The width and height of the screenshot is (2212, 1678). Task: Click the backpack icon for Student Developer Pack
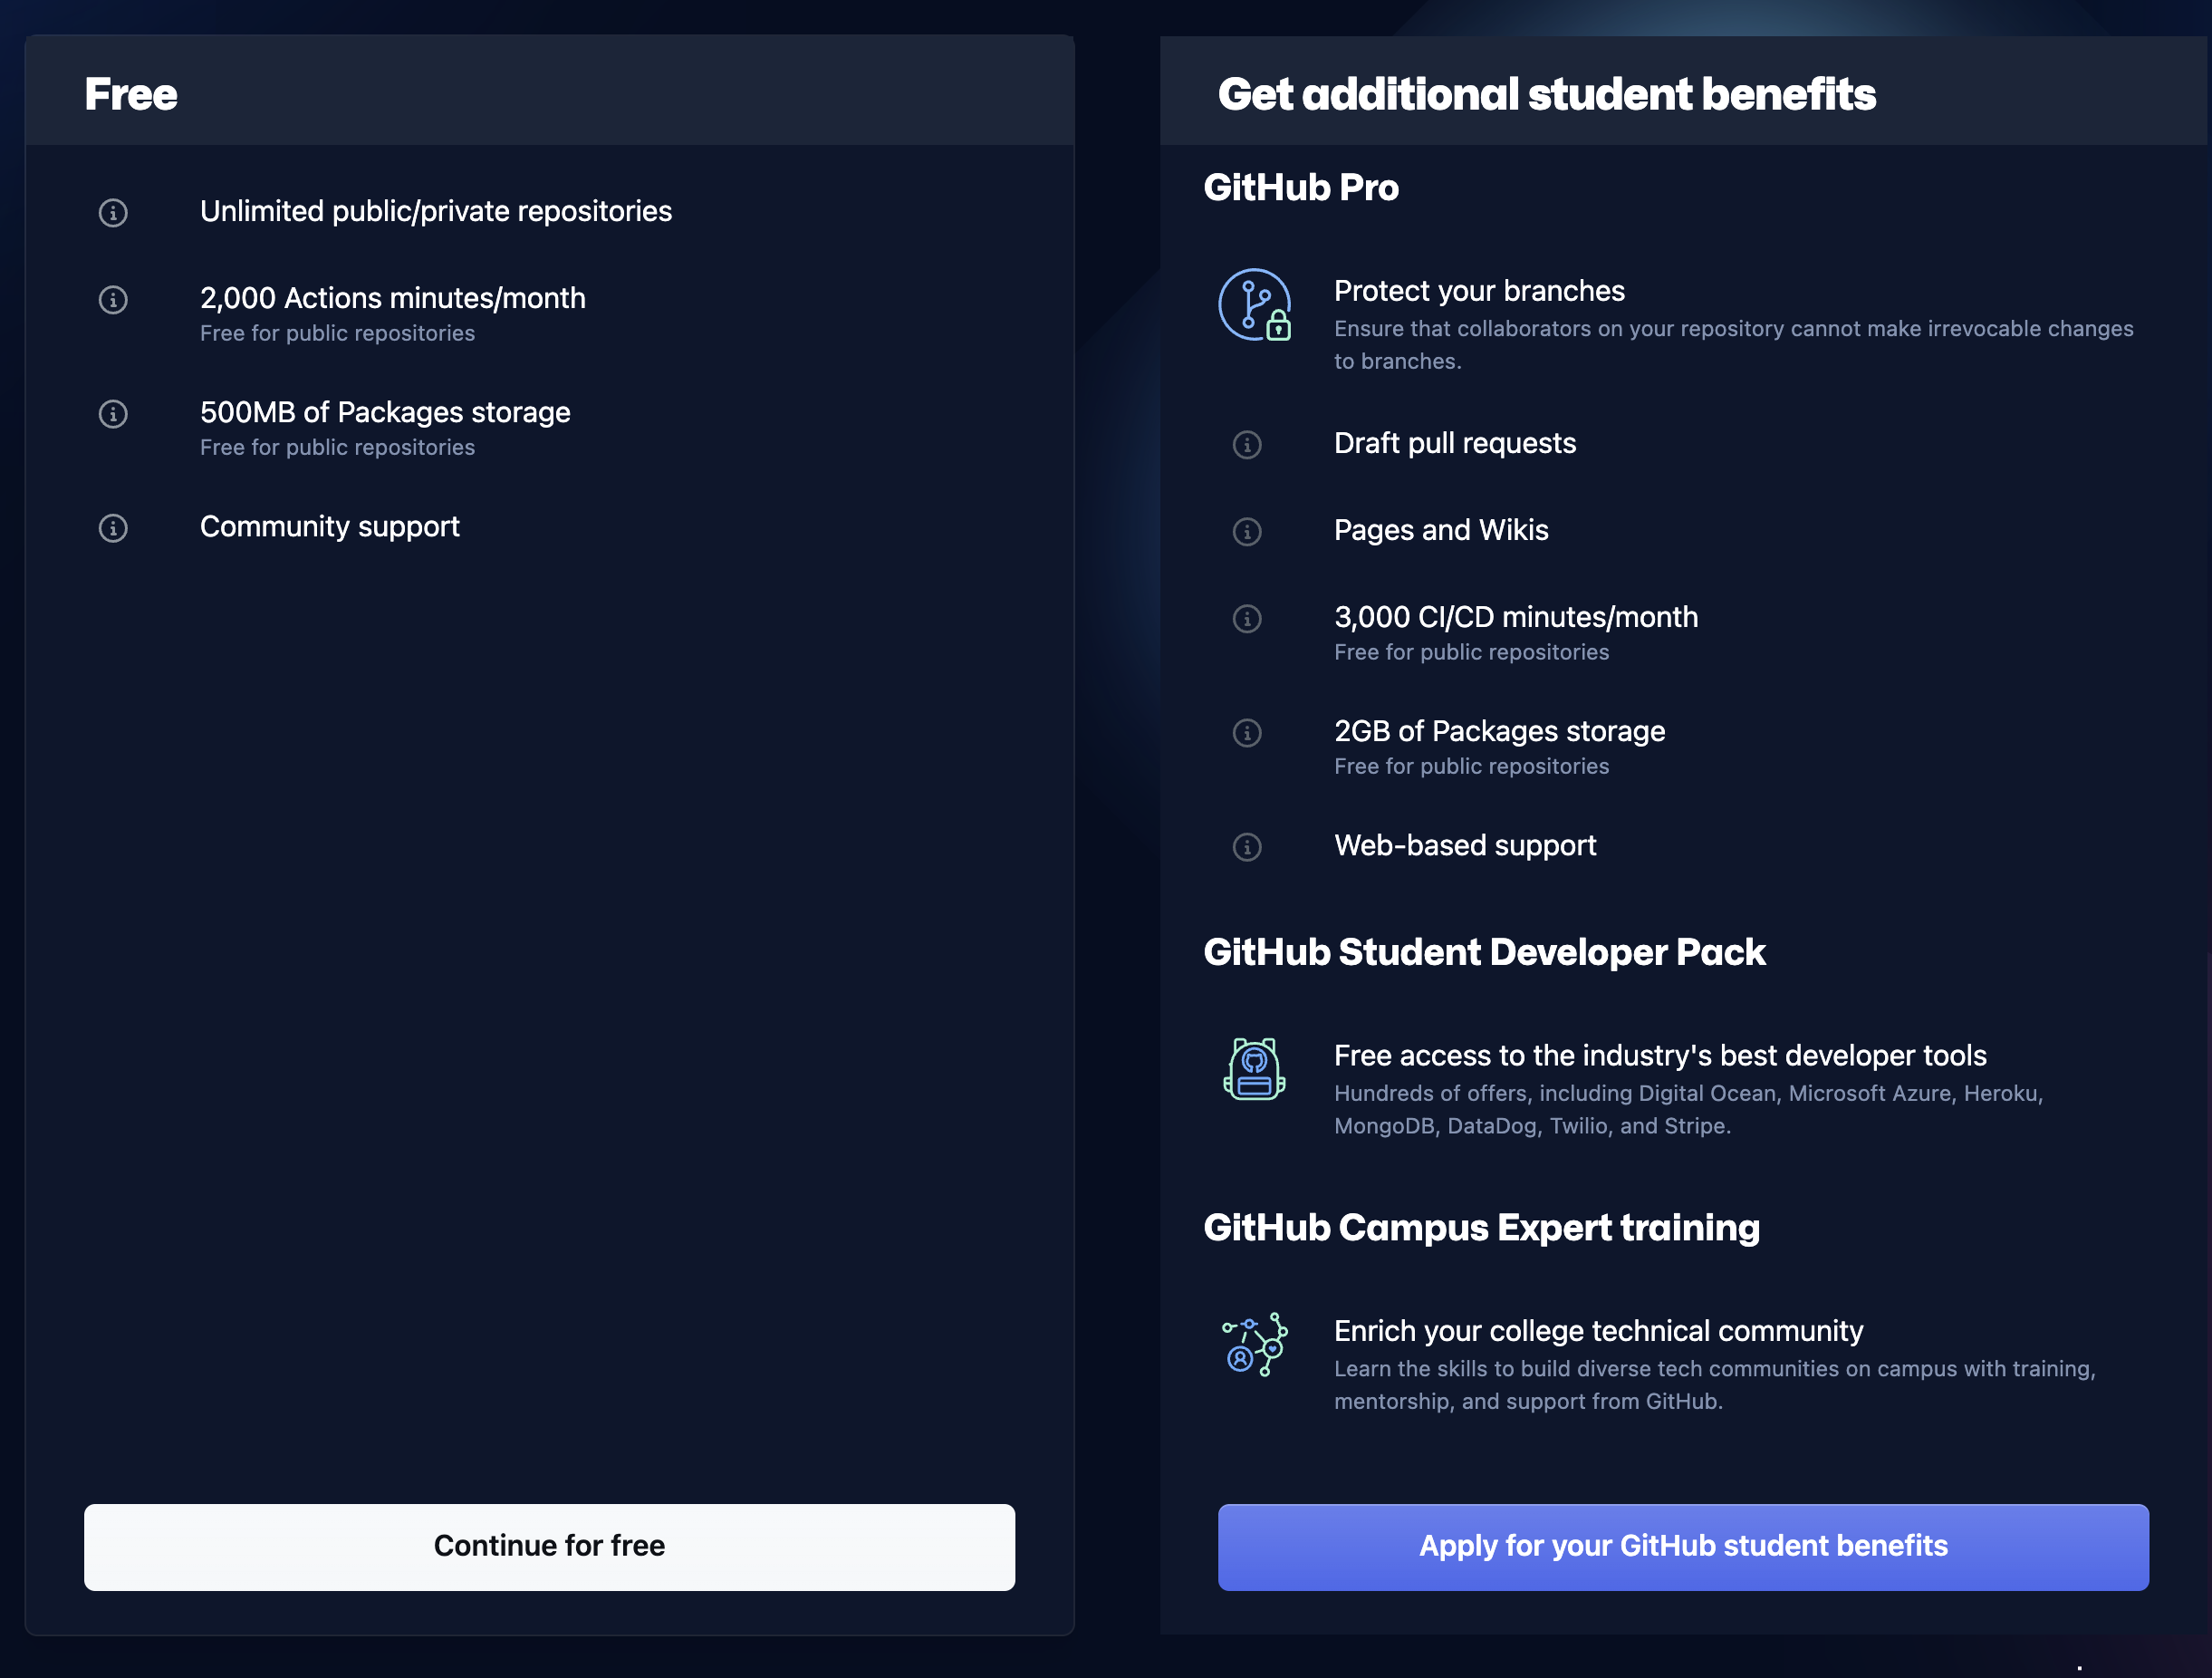1255,1069
